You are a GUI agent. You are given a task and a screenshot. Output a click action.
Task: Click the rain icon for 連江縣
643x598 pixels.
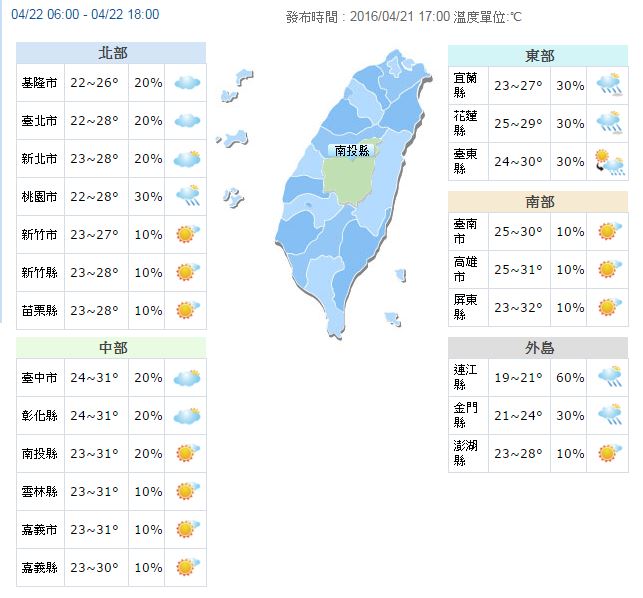point(610,377)
